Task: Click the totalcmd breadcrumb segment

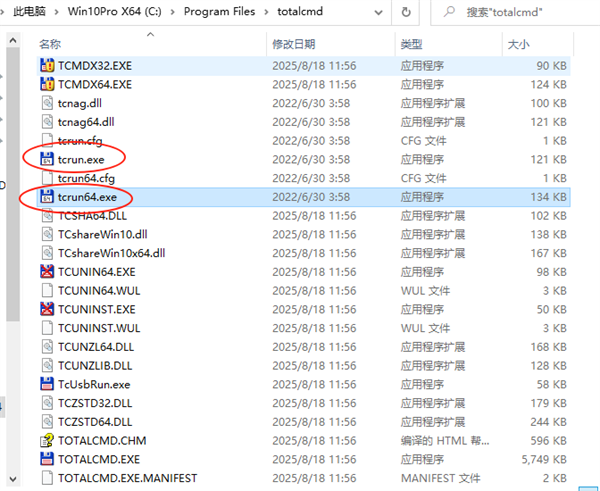Action: pos(300,11)
